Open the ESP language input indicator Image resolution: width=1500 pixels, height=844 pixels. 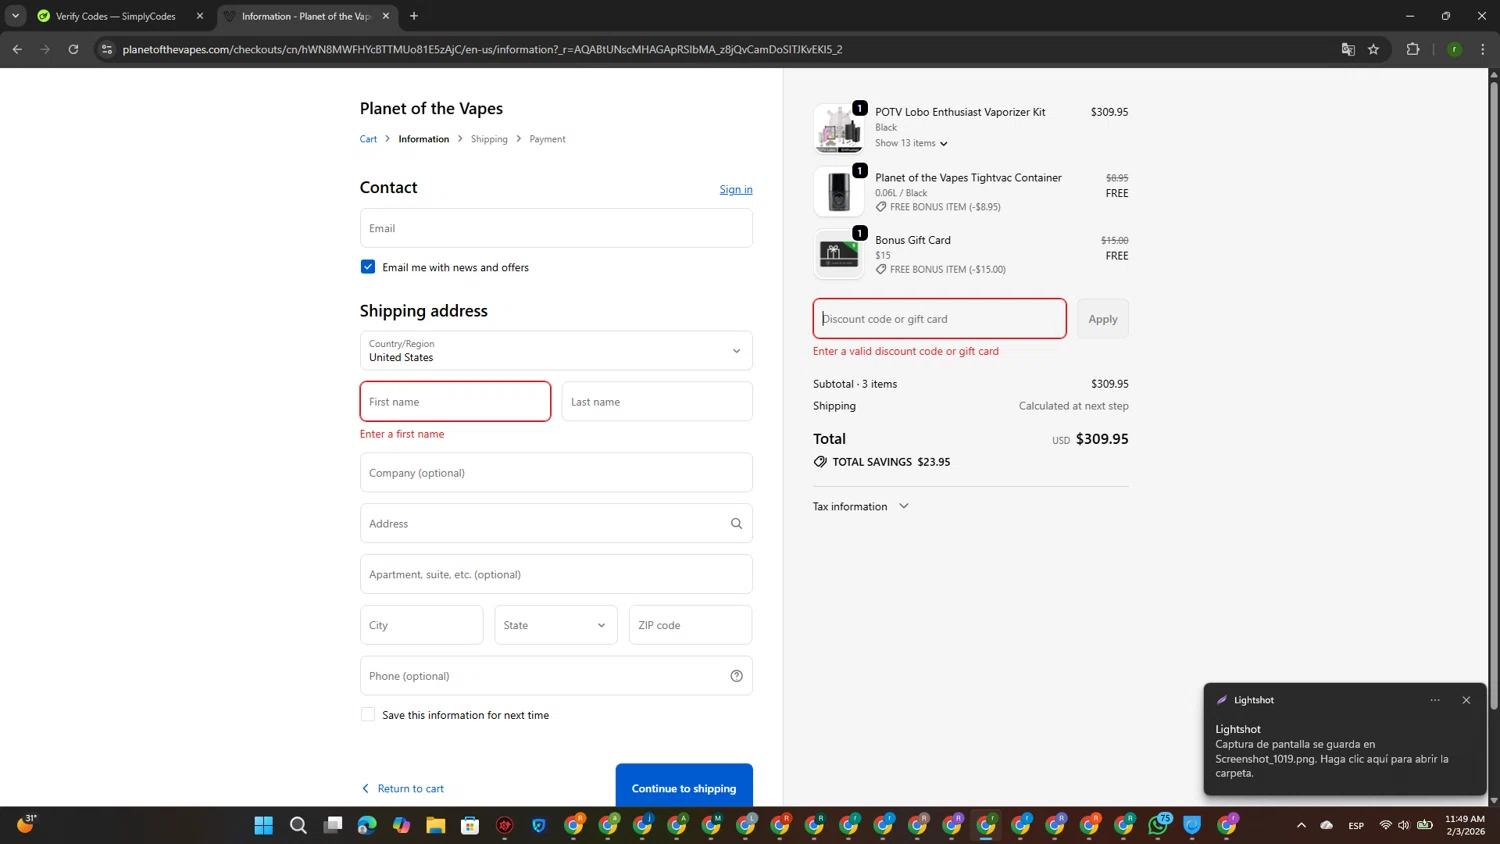coord(1356,825)
